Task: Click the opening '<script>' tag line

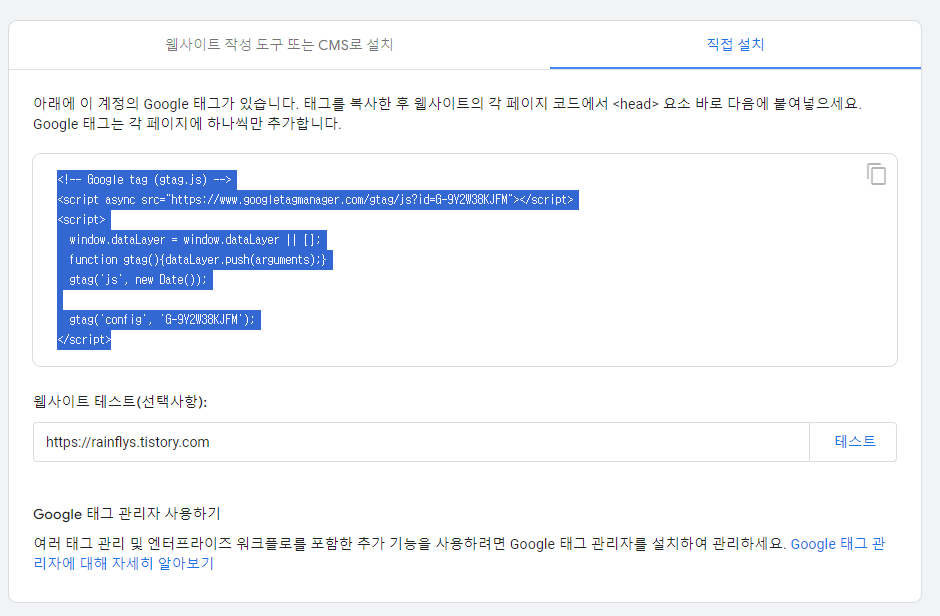Action: click(84, 220)
